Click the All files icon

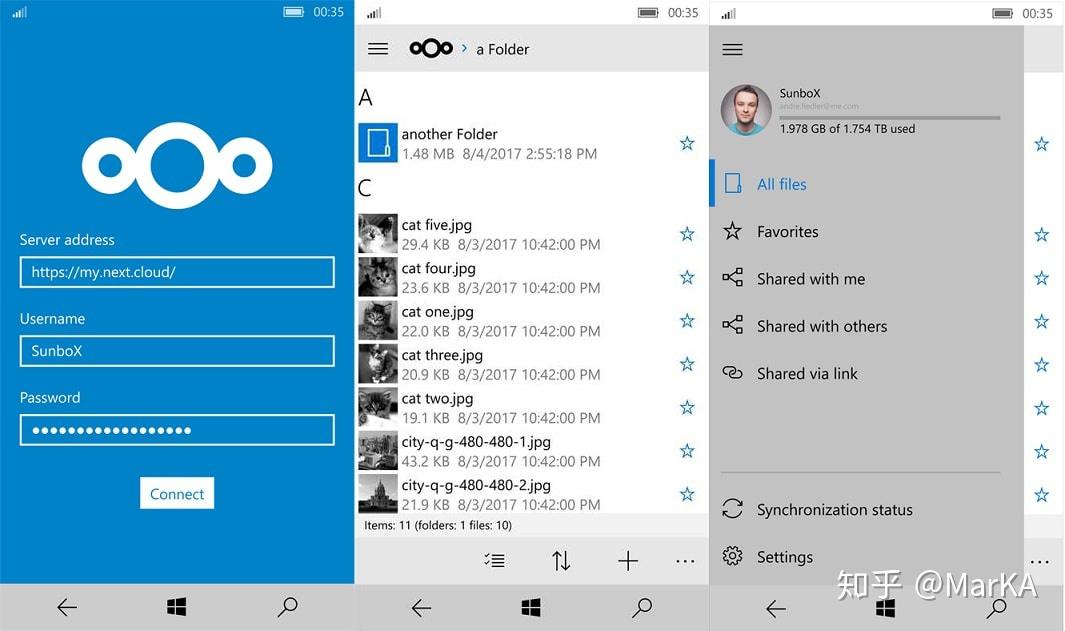tap(733, 183)
